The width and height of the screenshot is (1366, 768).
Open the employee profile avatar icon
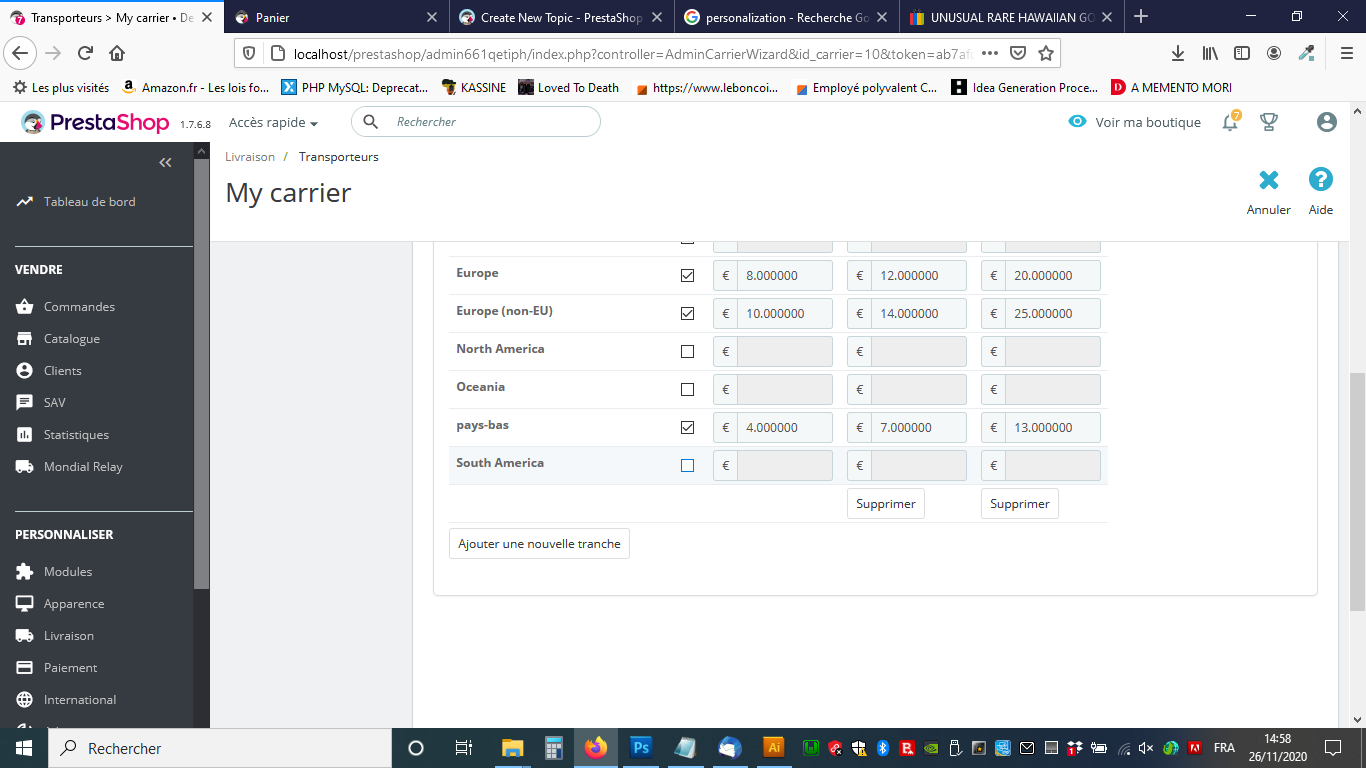click(1327, 122)
